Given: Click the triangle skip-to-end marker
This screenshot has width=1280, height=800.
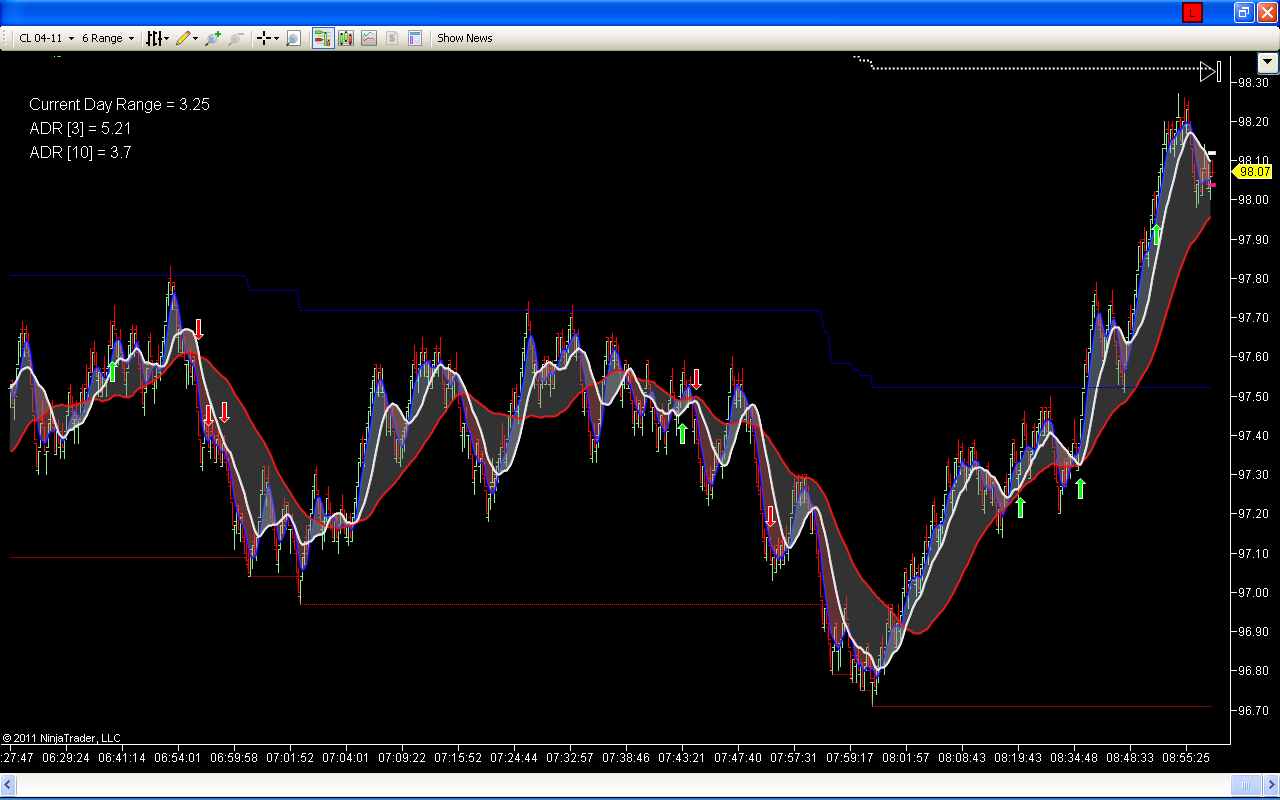Looking at the screenshot, I should 1211,71.
